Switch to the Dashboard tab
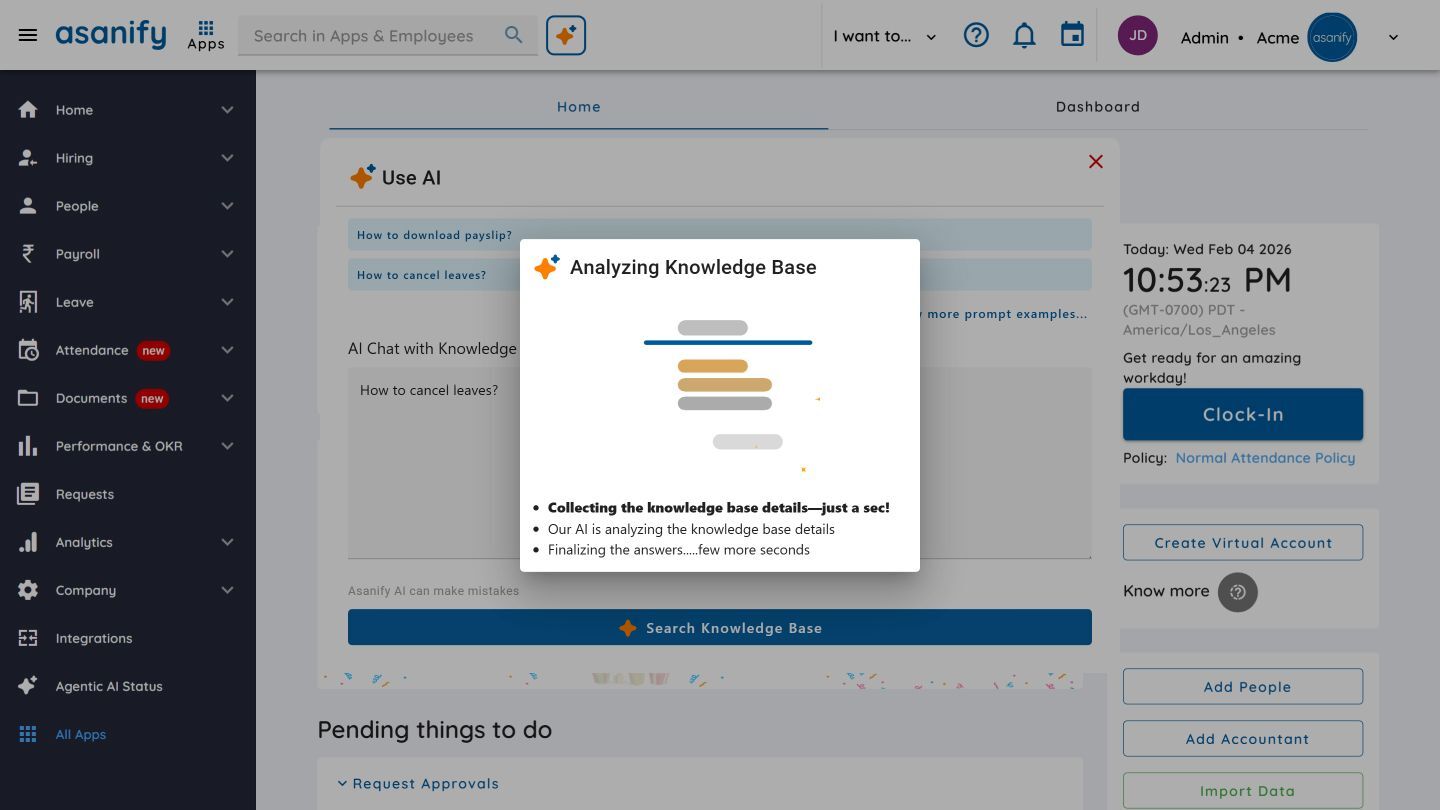1440x810 pixels. point(1097,107)
